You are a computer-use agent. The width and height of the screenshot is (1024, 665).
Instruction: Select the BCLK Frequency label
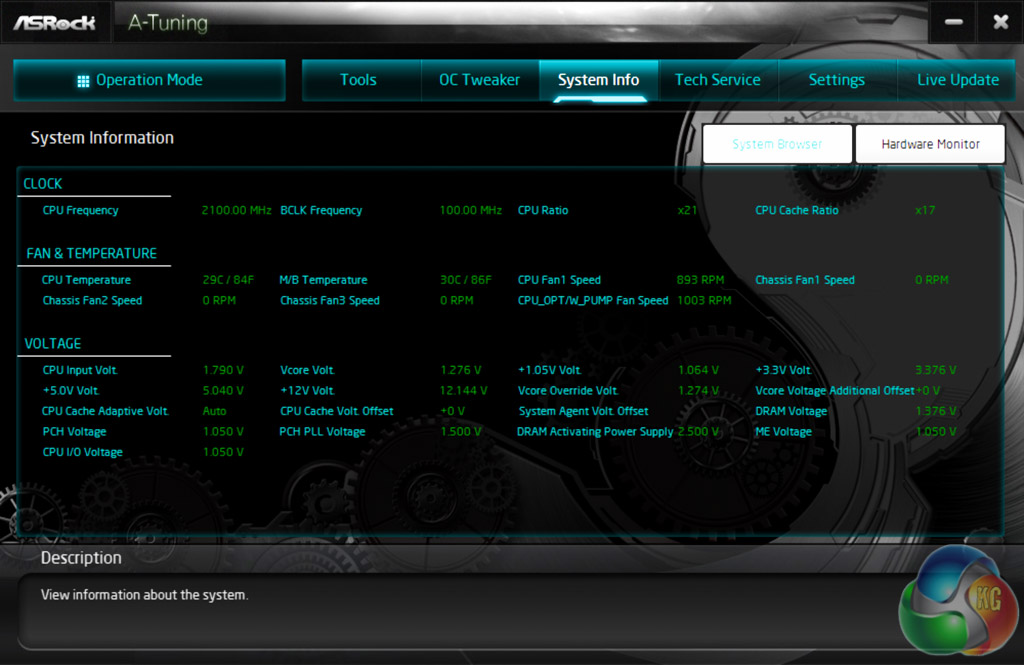point(321,210)
